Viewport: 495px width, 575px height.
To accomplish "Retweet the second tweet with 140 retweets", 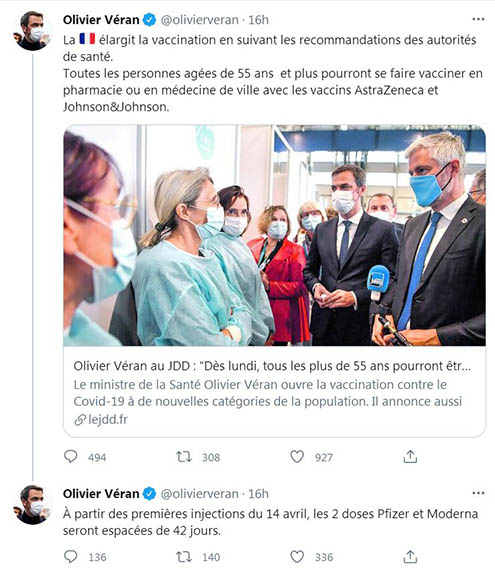I will [x=184, y=557].
